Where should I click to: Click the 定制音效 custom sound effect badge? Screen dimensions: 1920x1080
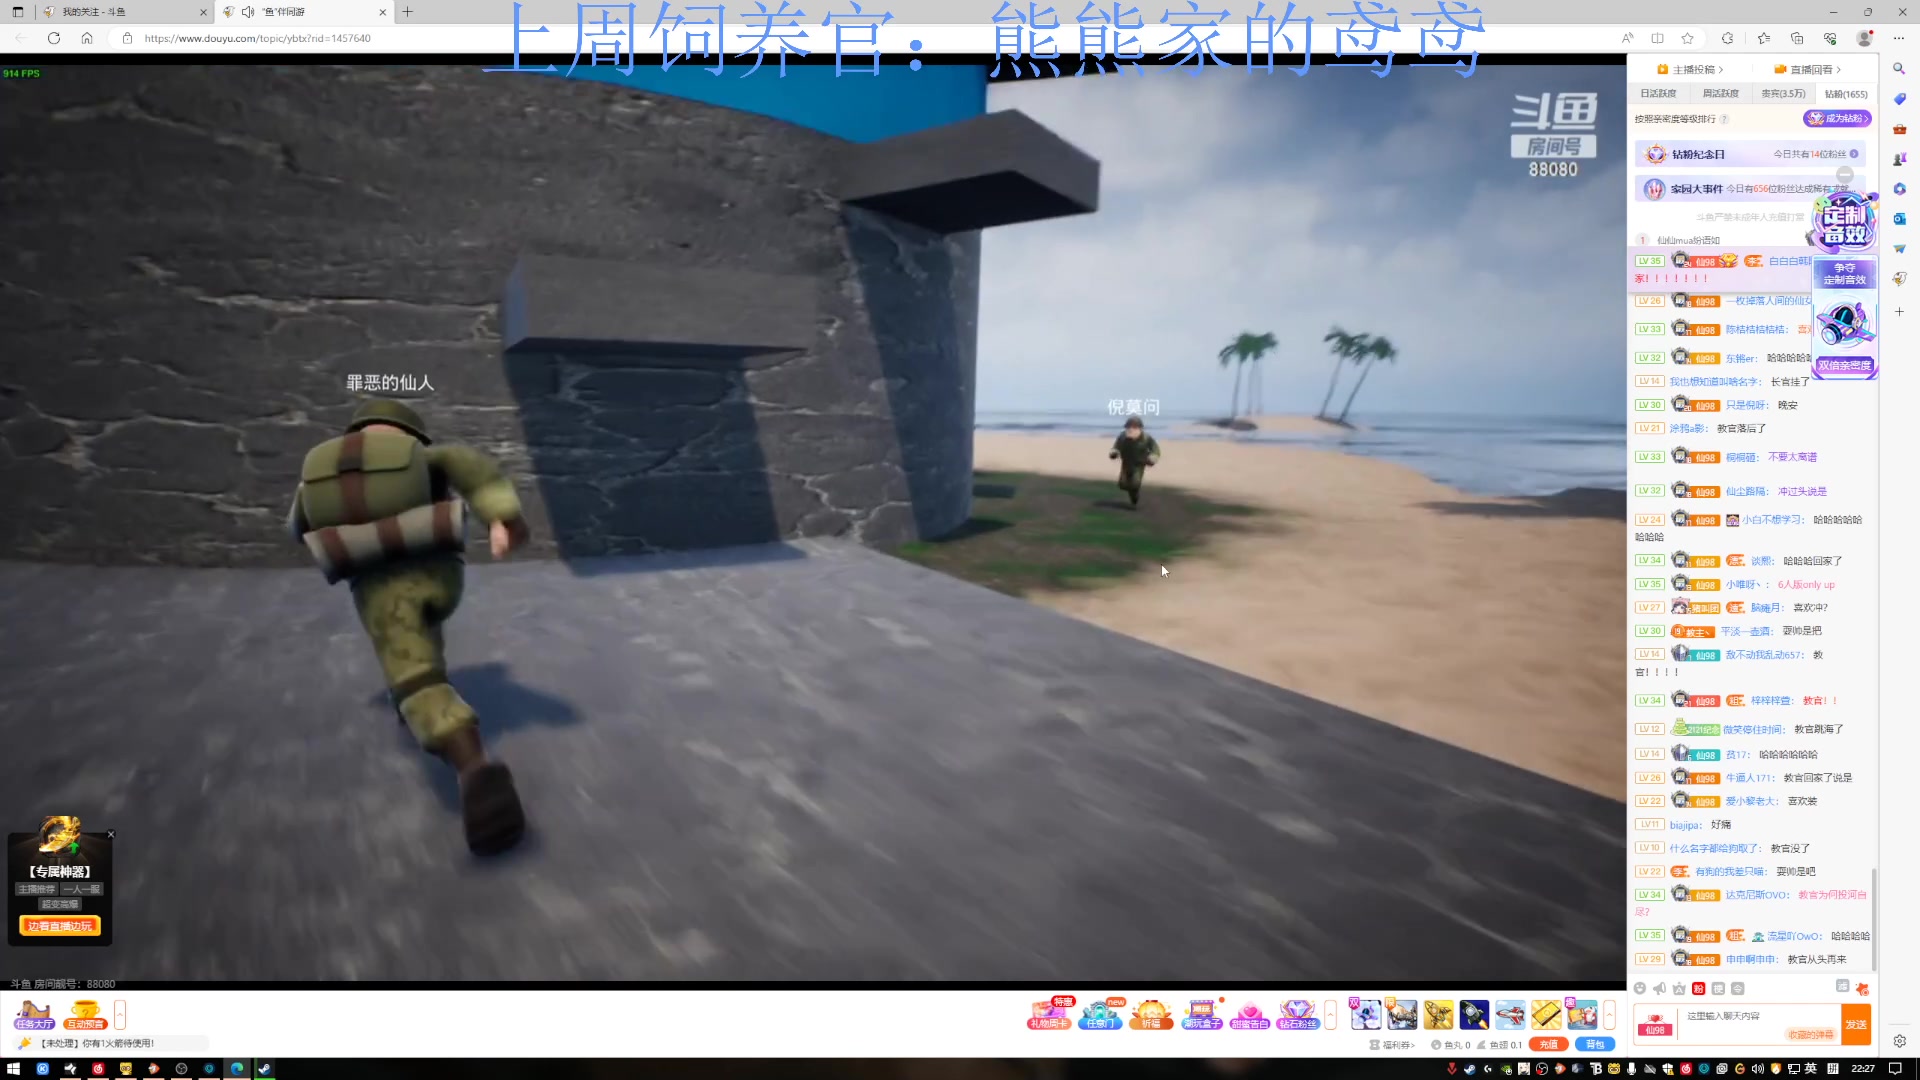coord(1845,224)
